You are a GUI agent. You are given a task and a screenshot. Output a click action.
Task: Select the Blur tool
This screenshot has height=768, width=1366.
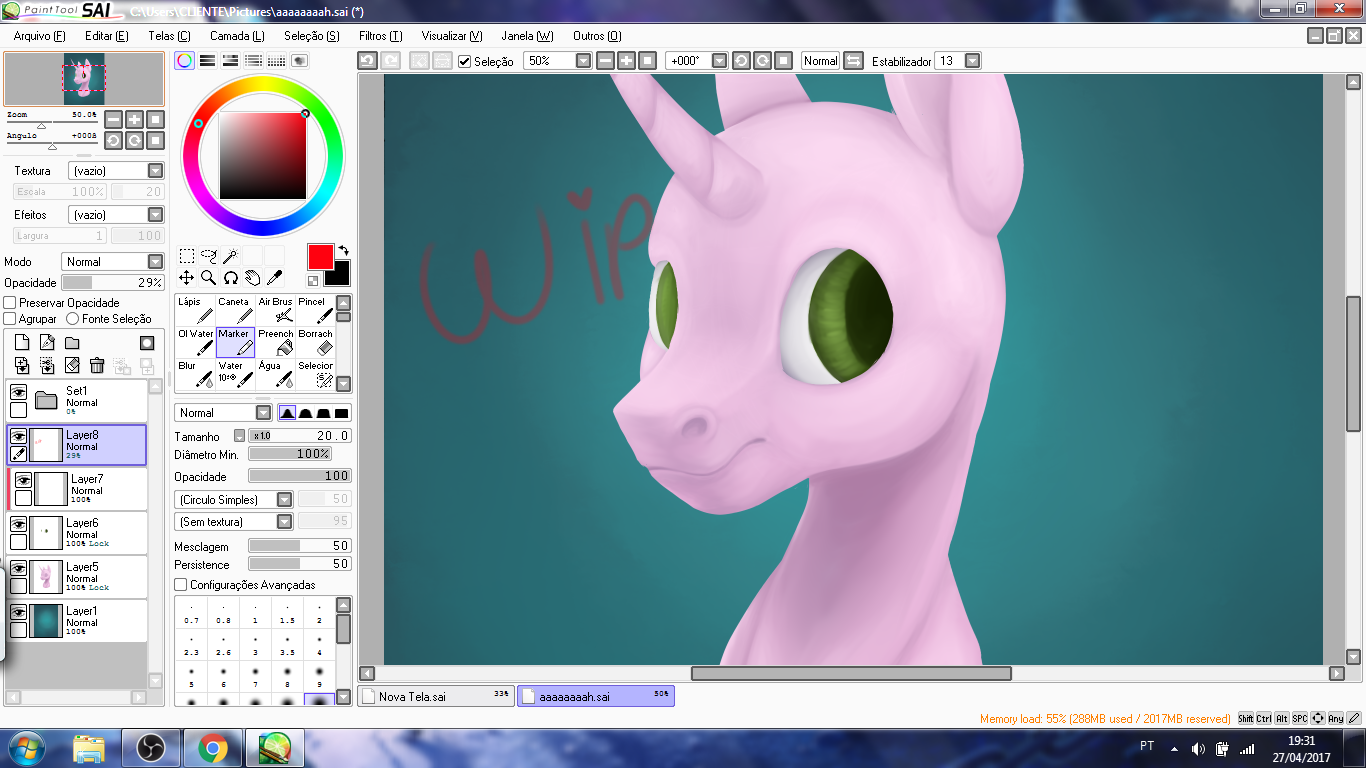click(195, 374)
